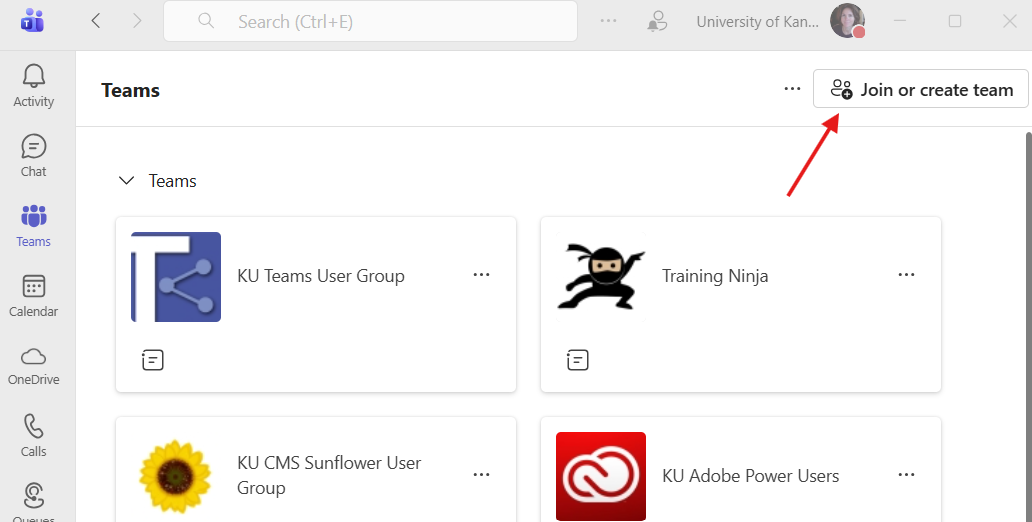This screenshot has width=1032, height=522.
Task: Open the channel icon under Training Ninja
Action: (577, 360)
